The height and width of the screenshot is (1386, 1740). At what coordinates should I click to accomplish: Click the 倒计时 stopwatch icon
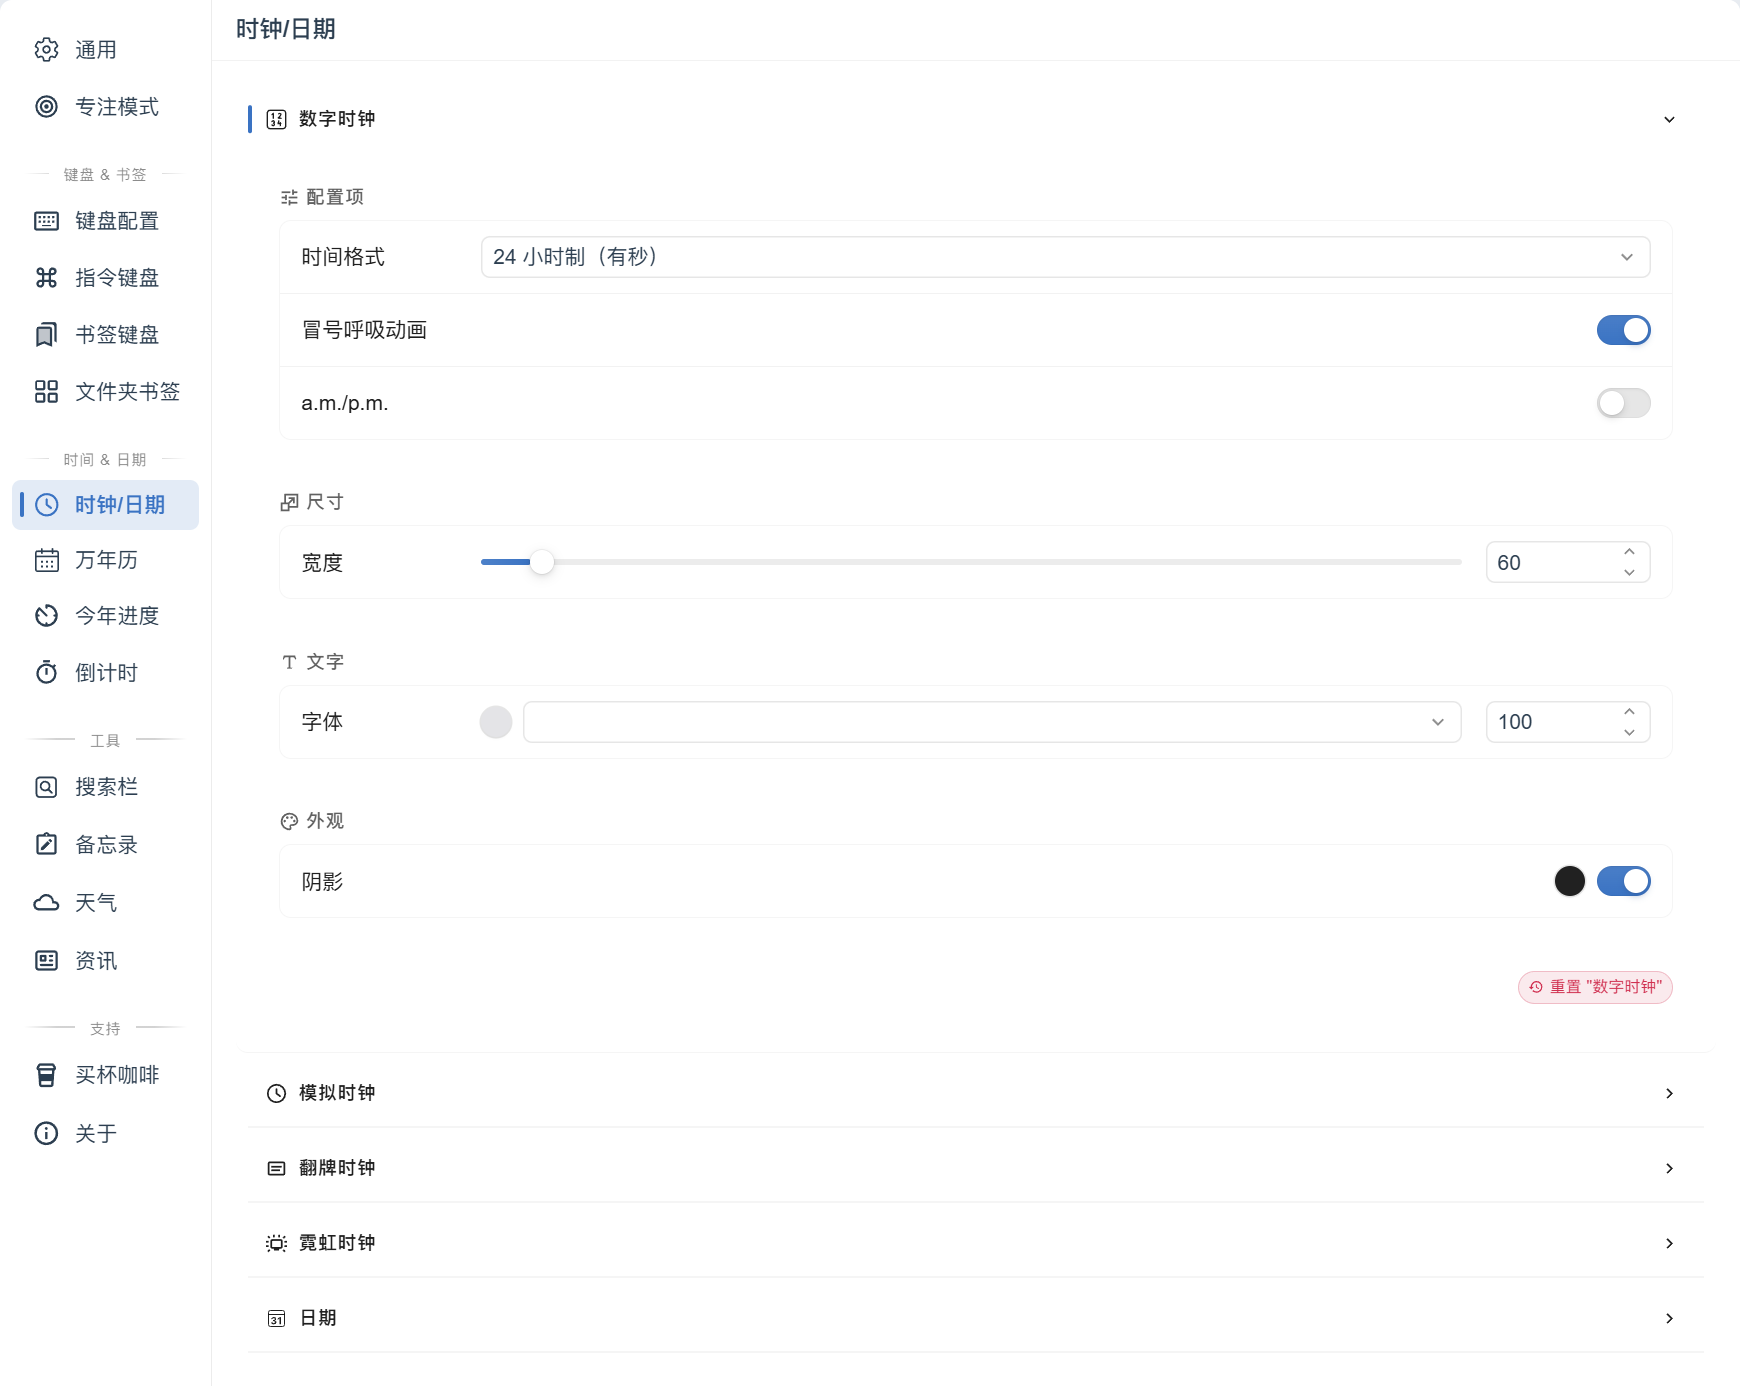[x=46, y=673]
